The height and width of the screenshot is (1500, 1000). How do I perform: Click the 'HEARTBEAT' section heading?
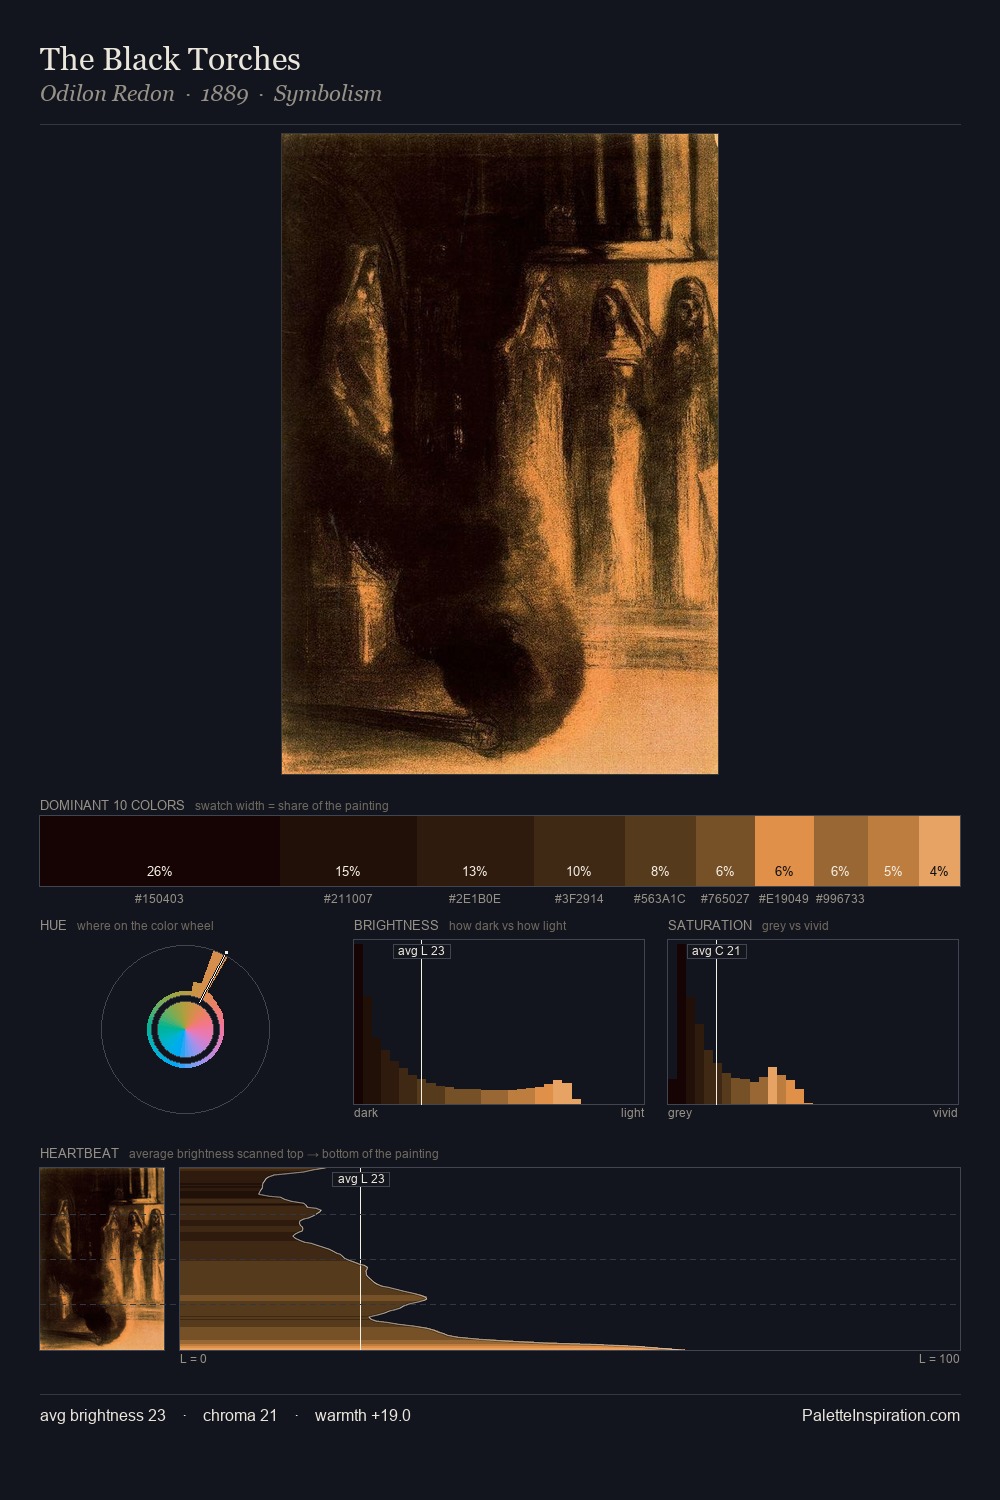click(x=79, y=1153)
